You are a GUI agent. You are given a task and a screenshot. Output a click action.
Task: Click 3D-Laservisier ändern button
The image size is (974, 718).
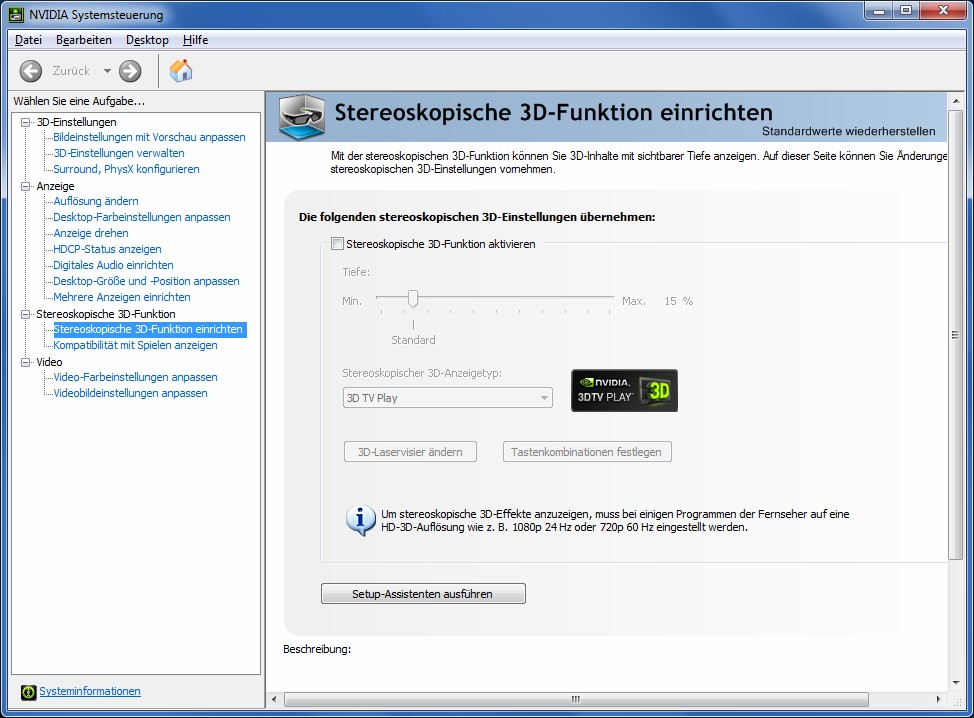(410, 452)
